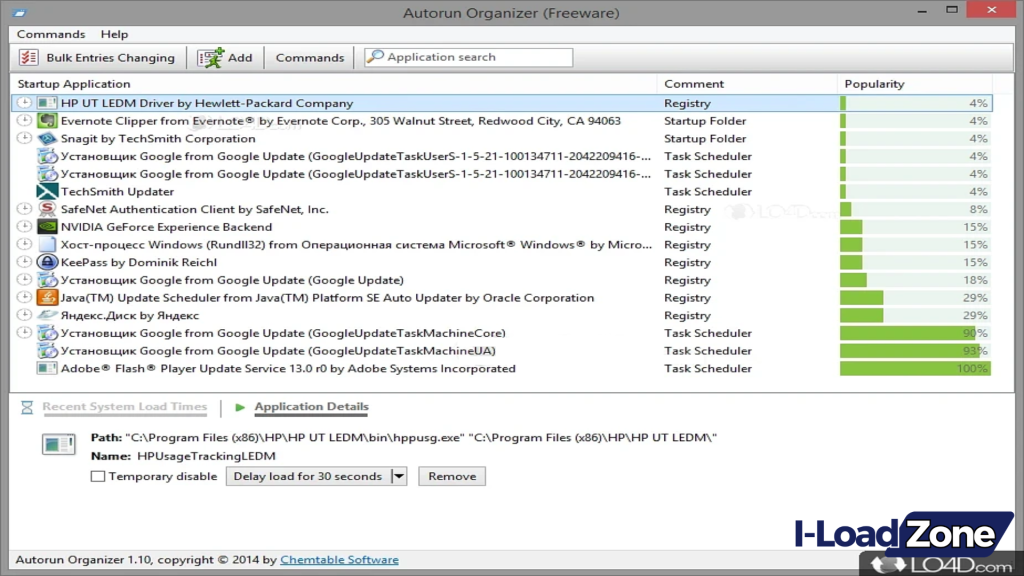Click the Evernote Clipper elephant icon

(x=47, y=121)
